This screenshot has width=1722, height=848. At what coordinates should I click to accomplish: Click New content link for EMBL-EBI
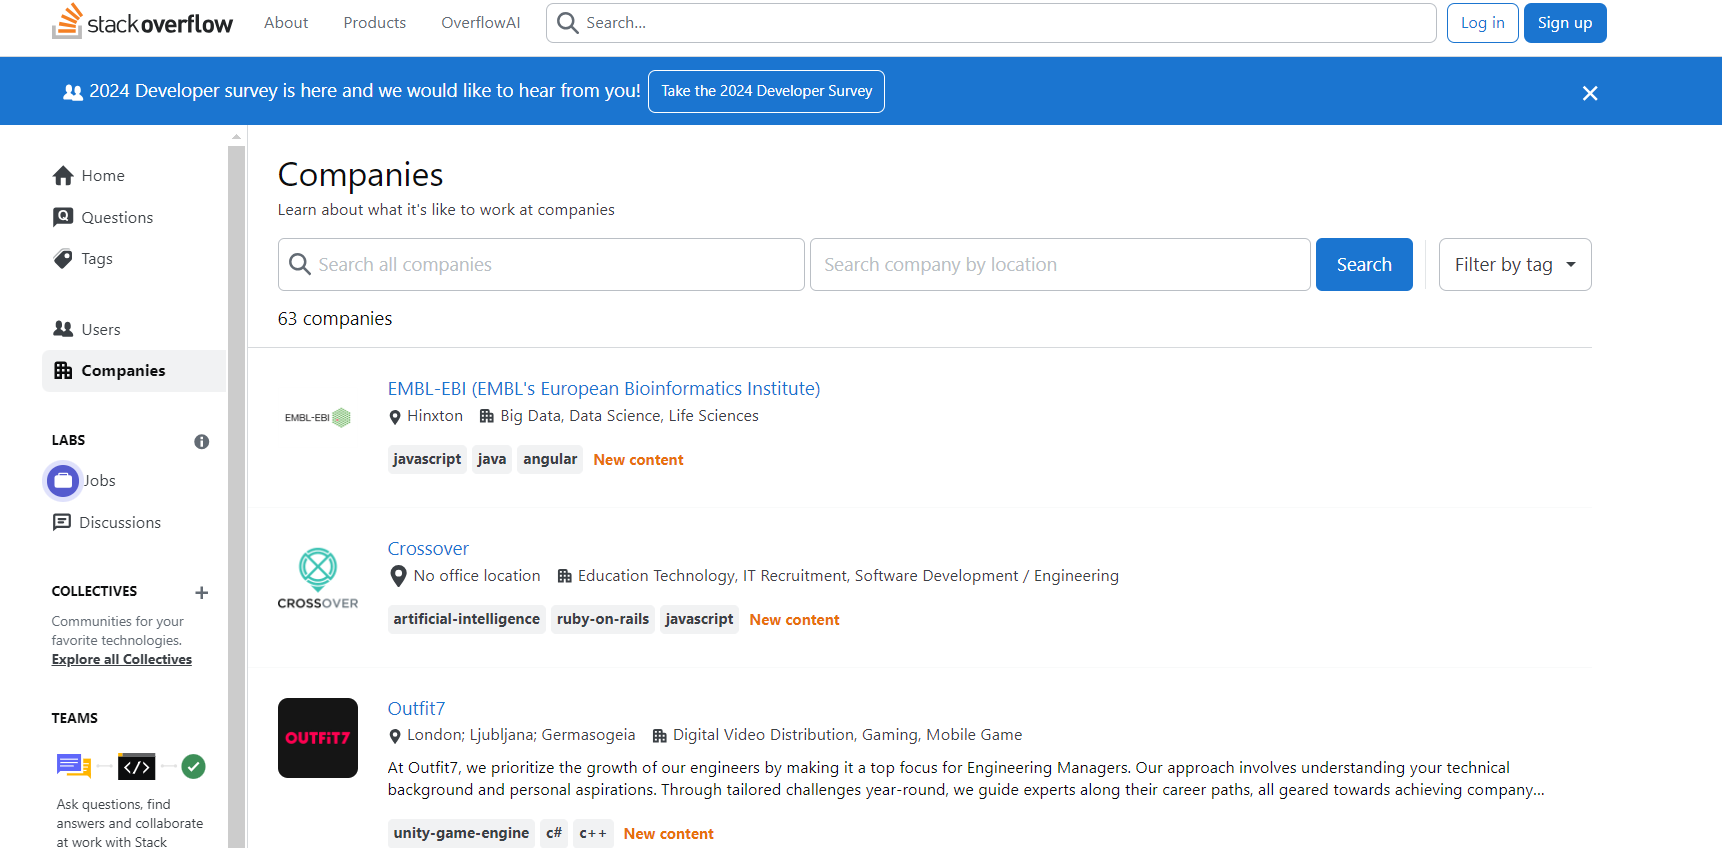point(638,460)
